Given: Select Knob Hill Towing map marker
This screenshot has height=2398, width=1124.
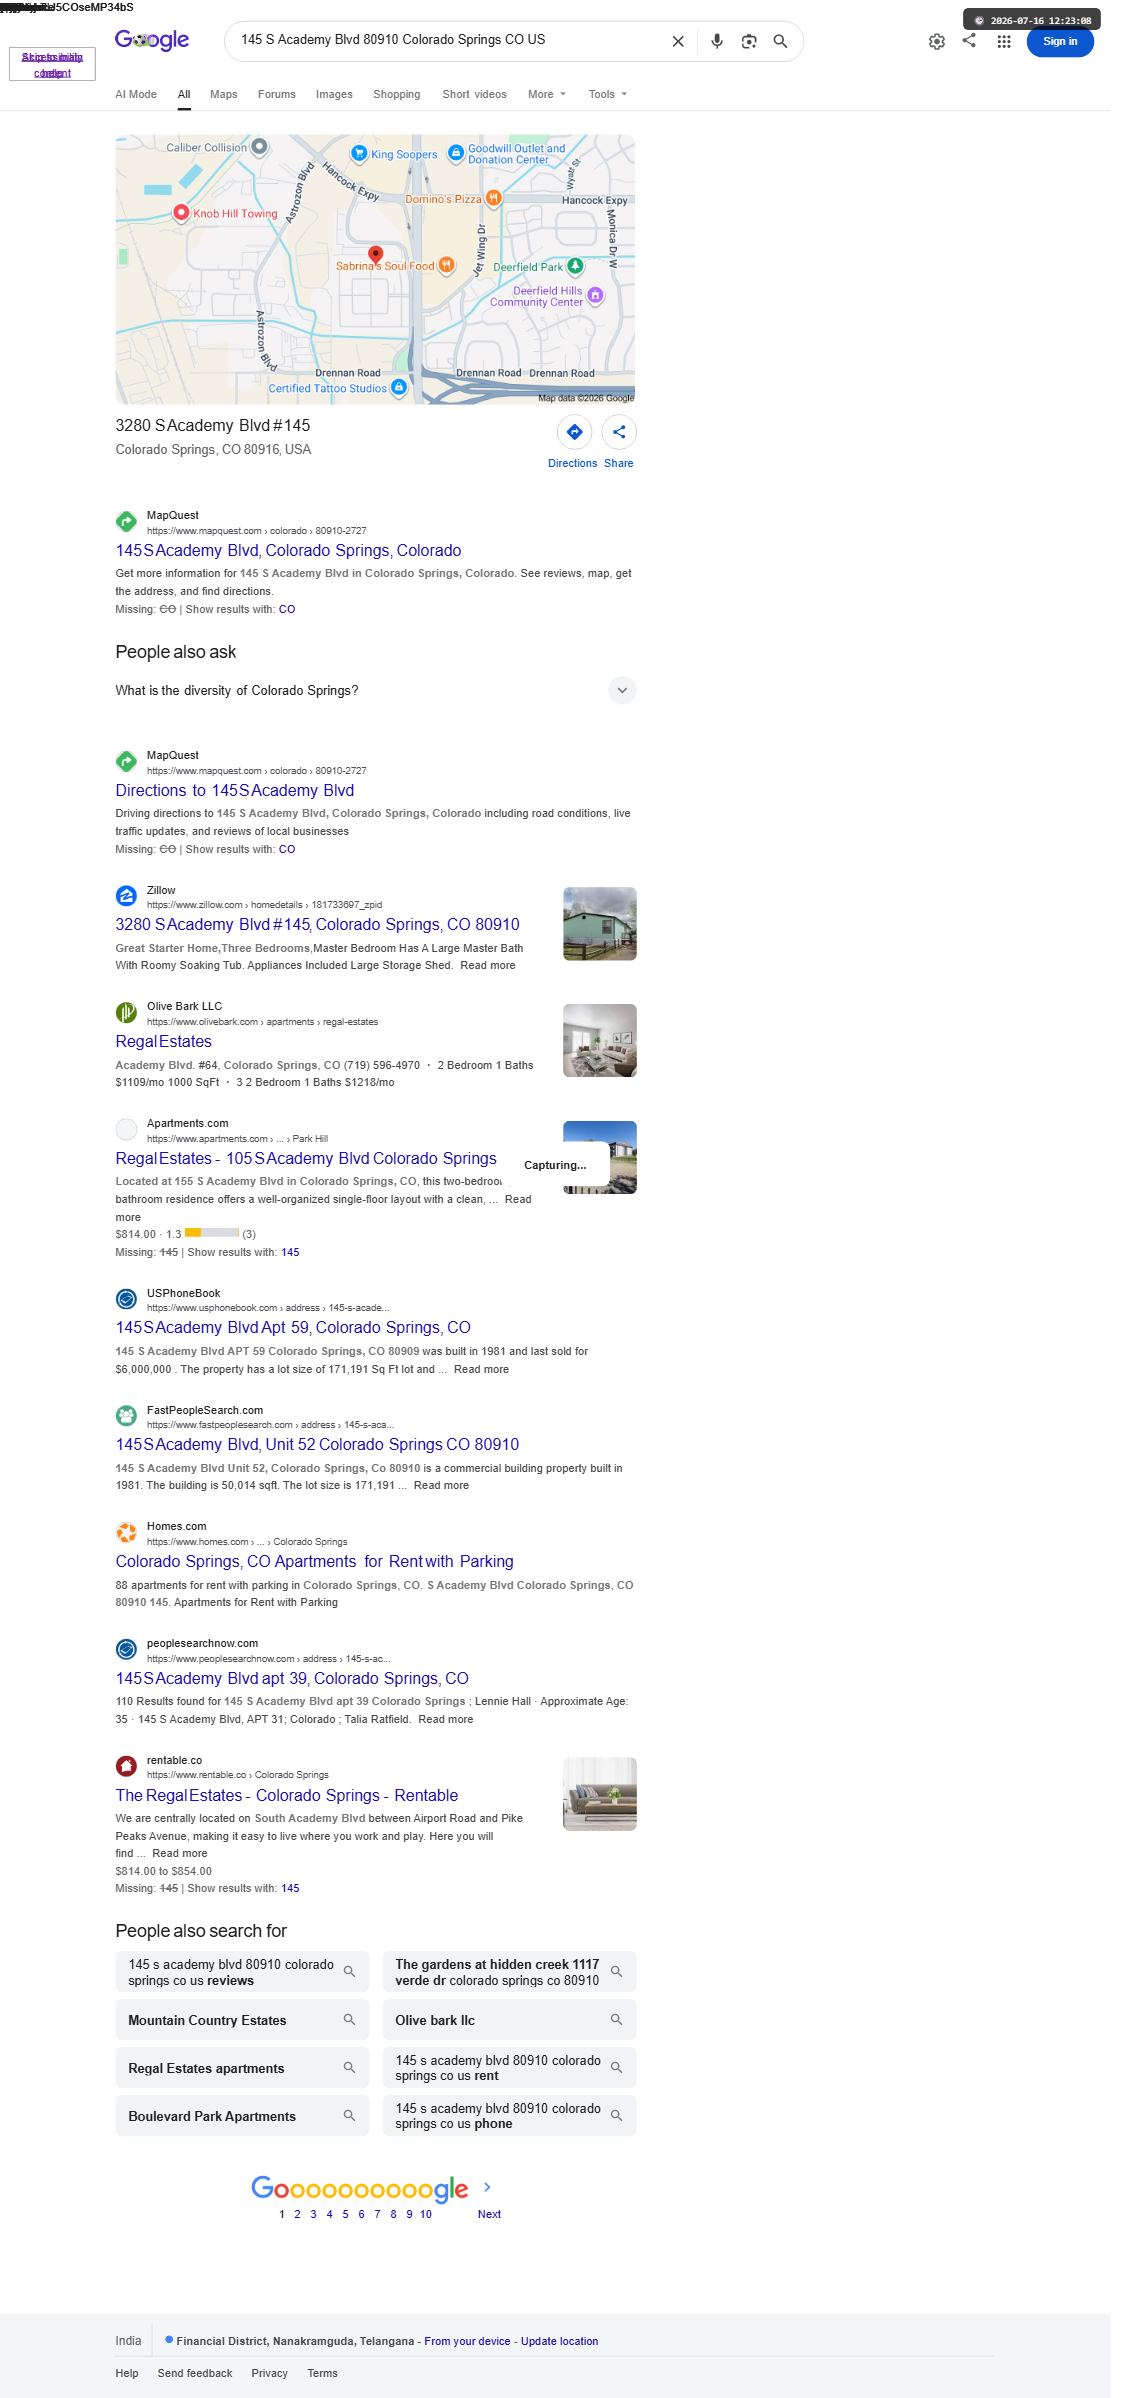Looking at the screenshot, I should (181, 212).
